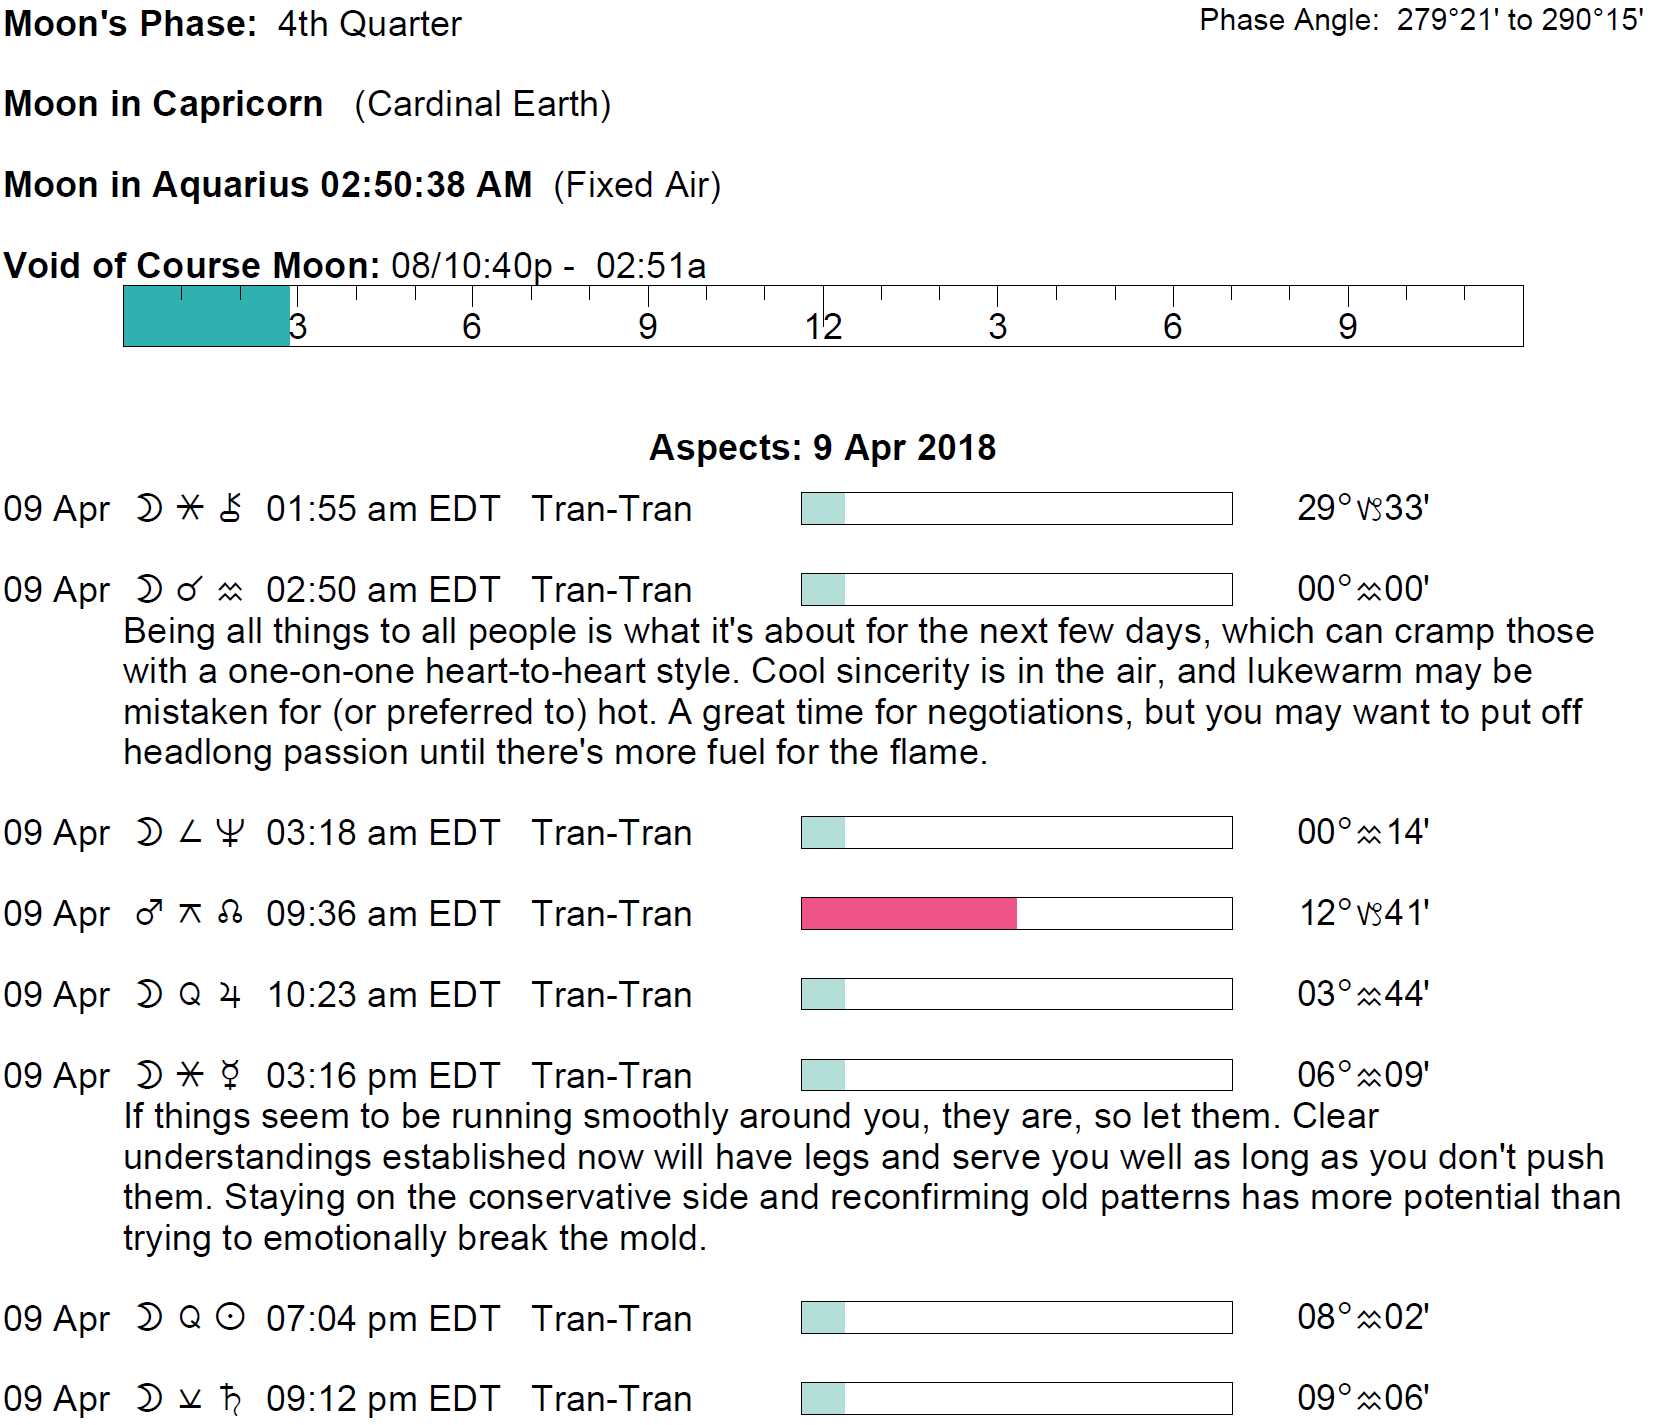Click the Jupiter glyph in the 10:23 am aspect
Image resolution: width=1666 pixels, height=1425 pixels.
point(230,995)
